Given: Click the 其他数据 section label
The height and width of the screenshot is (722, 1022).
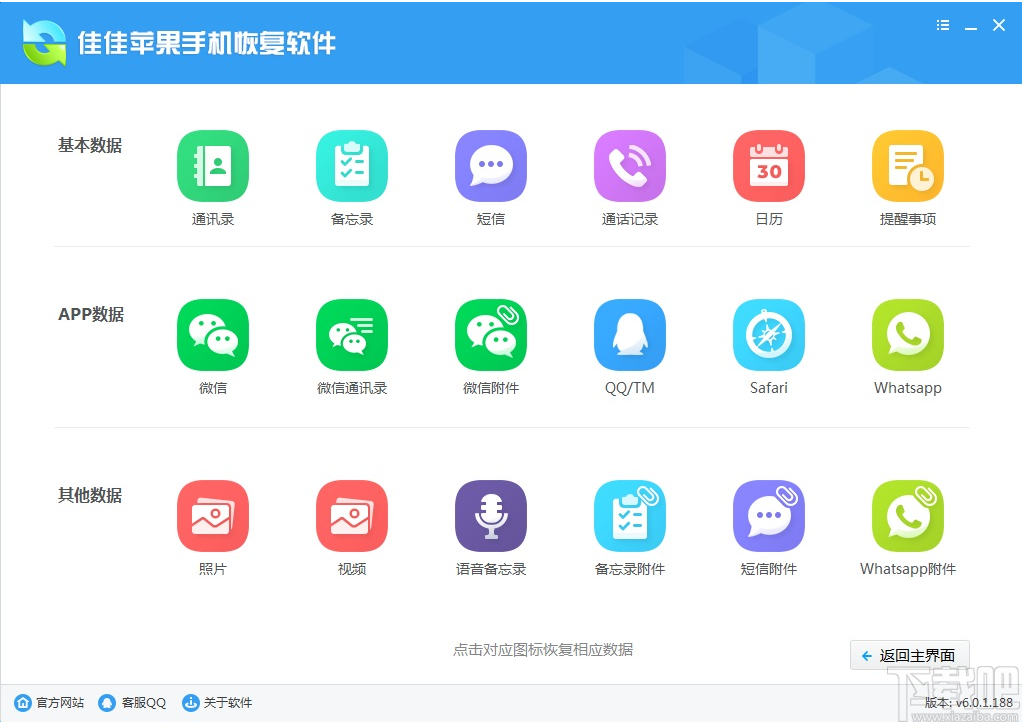Looking at the screenshot, I should click(90, 495).
